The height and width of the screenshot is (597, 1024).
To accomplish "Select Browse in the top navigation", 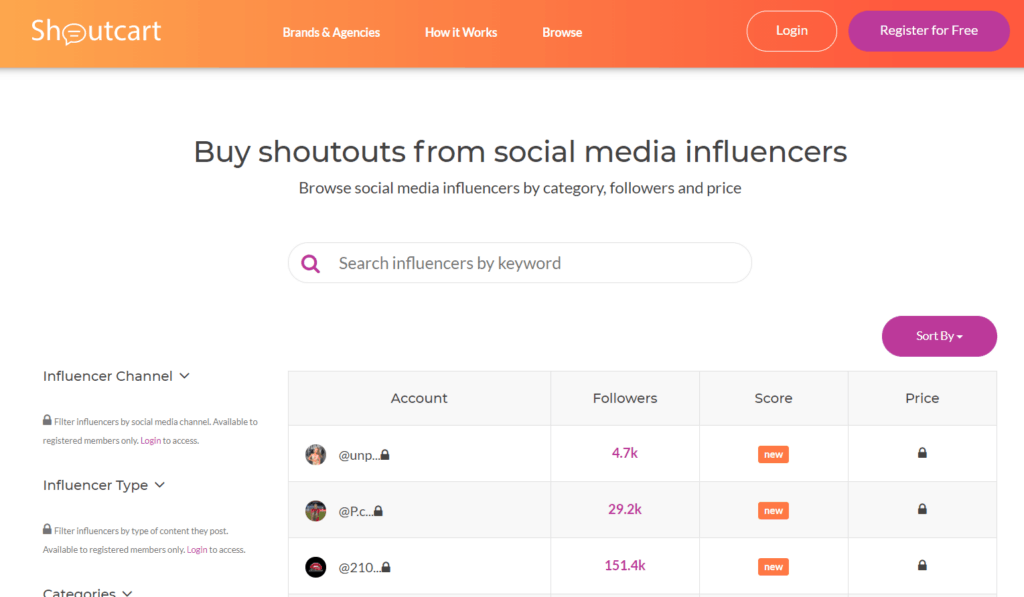I will (x=562, y=32).
